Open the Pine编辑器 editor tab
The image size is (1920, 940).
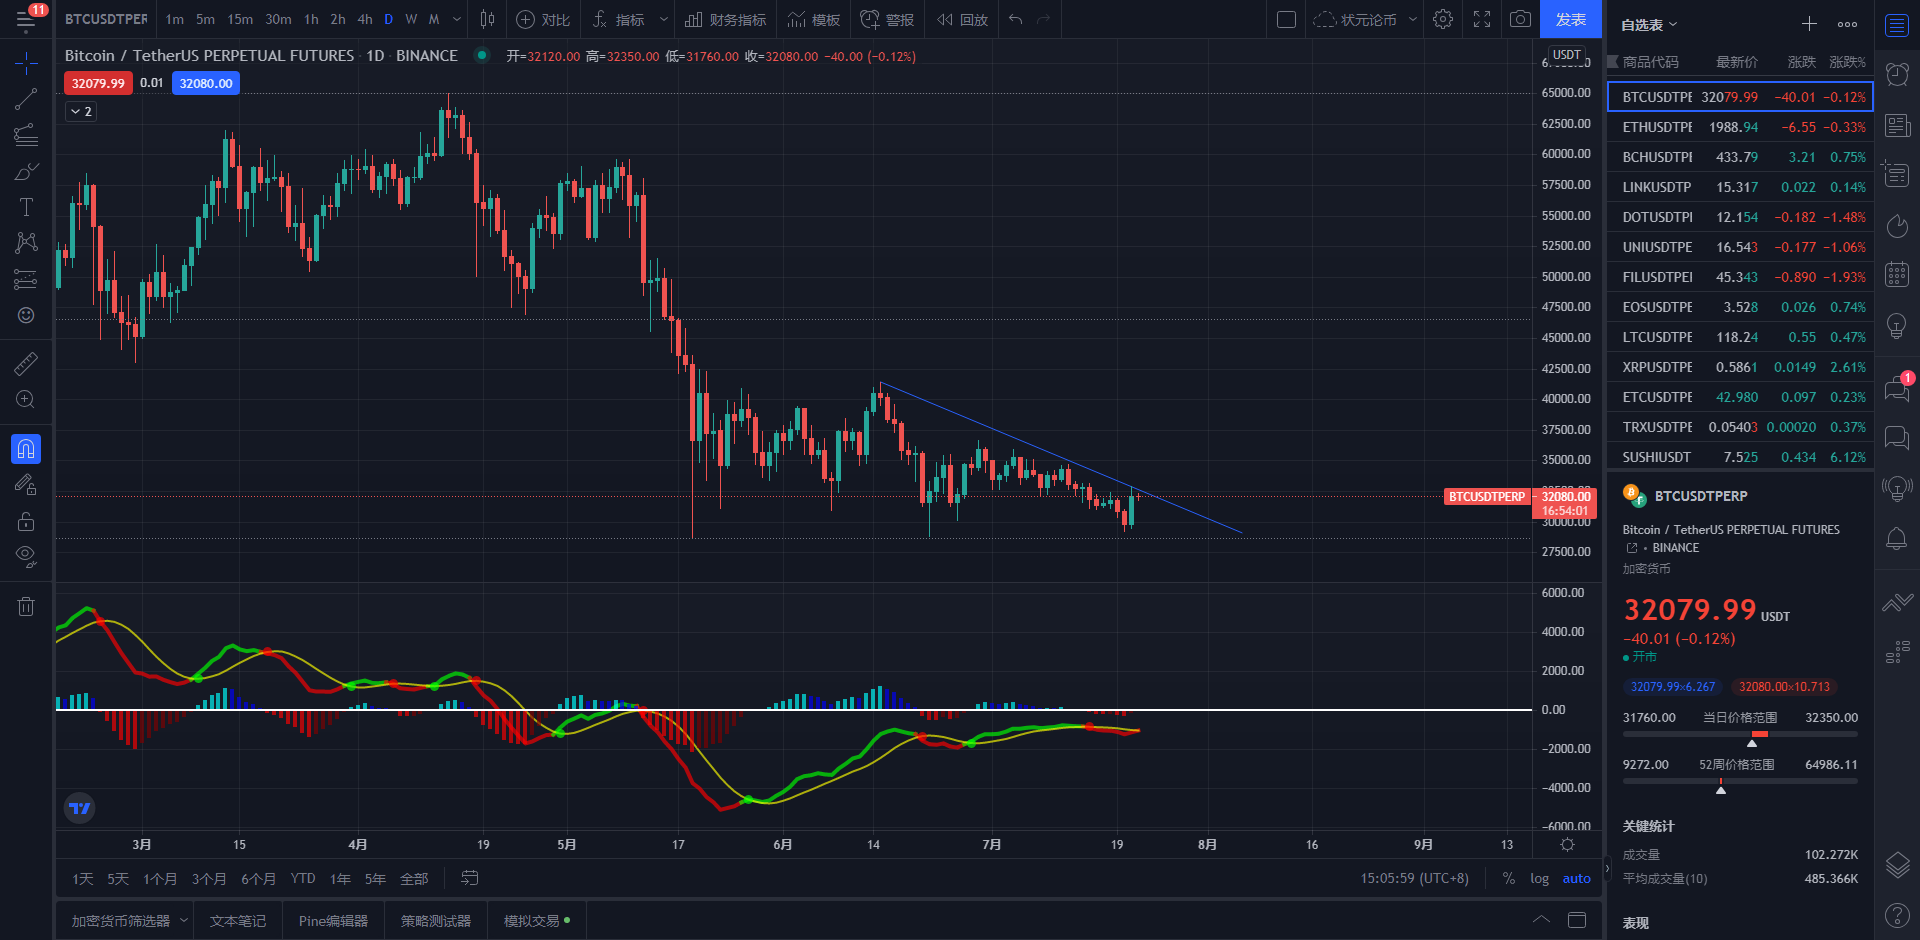point(334,921)
